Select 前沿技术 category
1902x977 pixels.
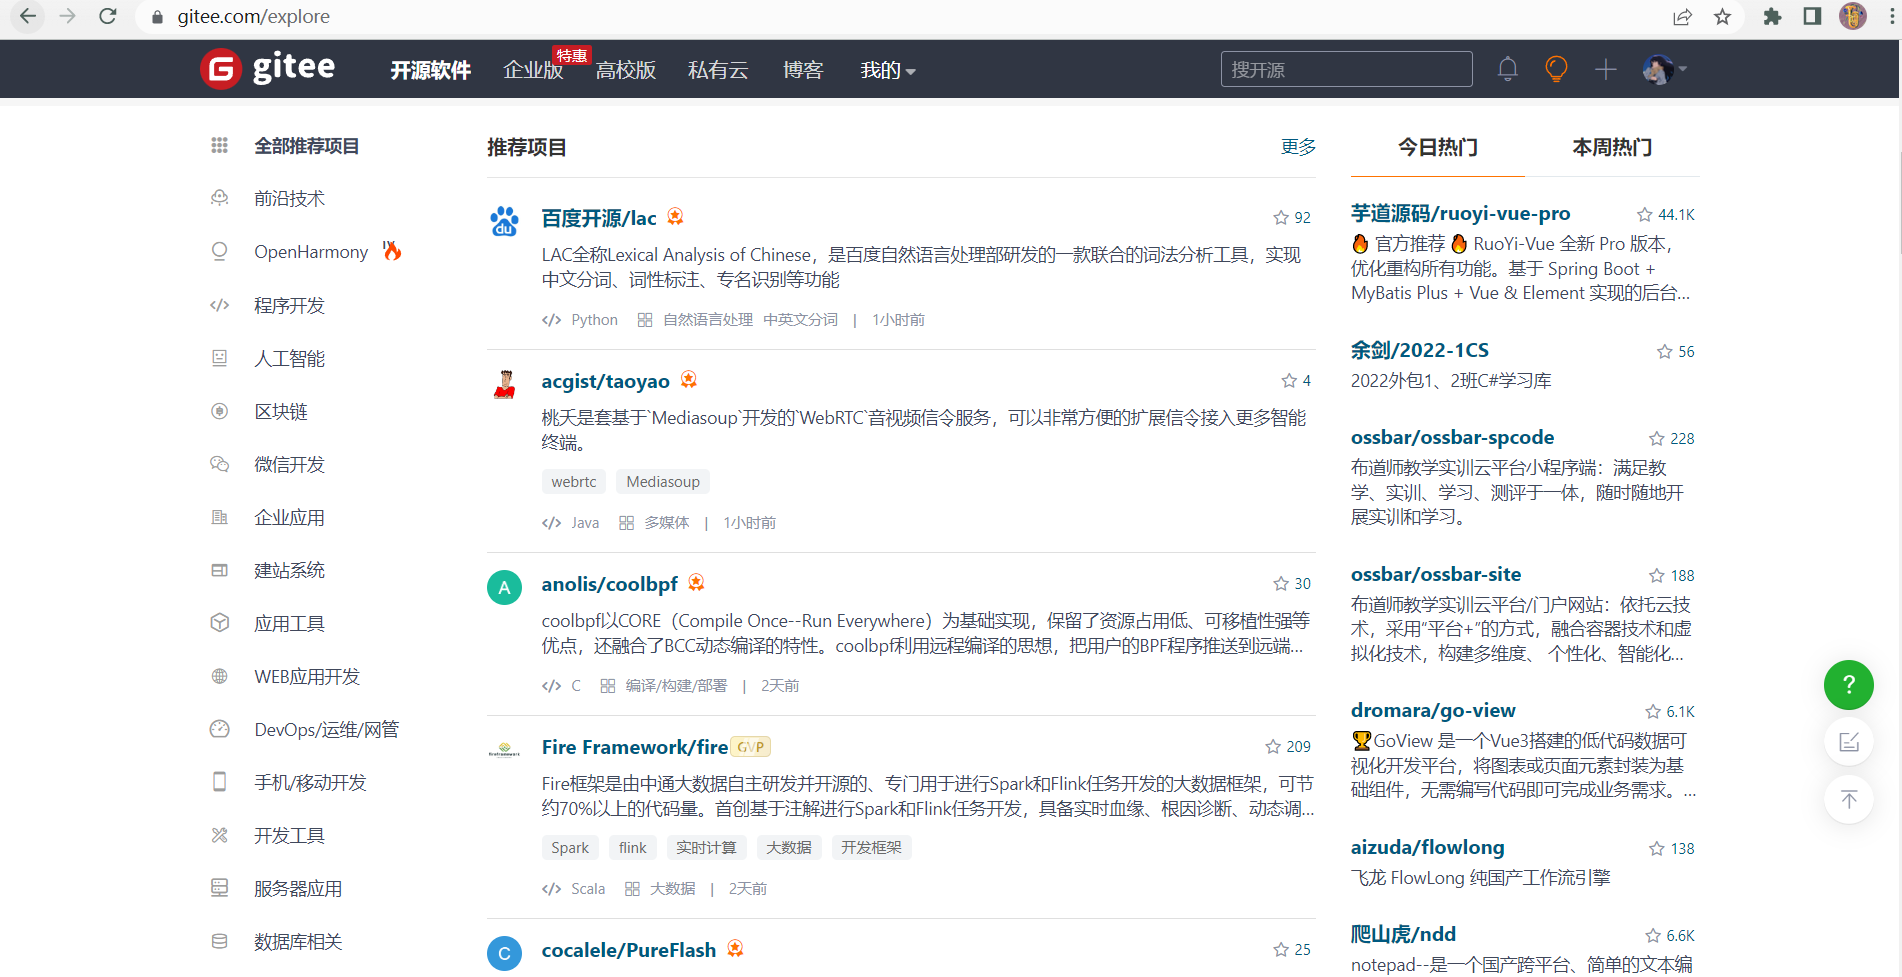point(289,199)
